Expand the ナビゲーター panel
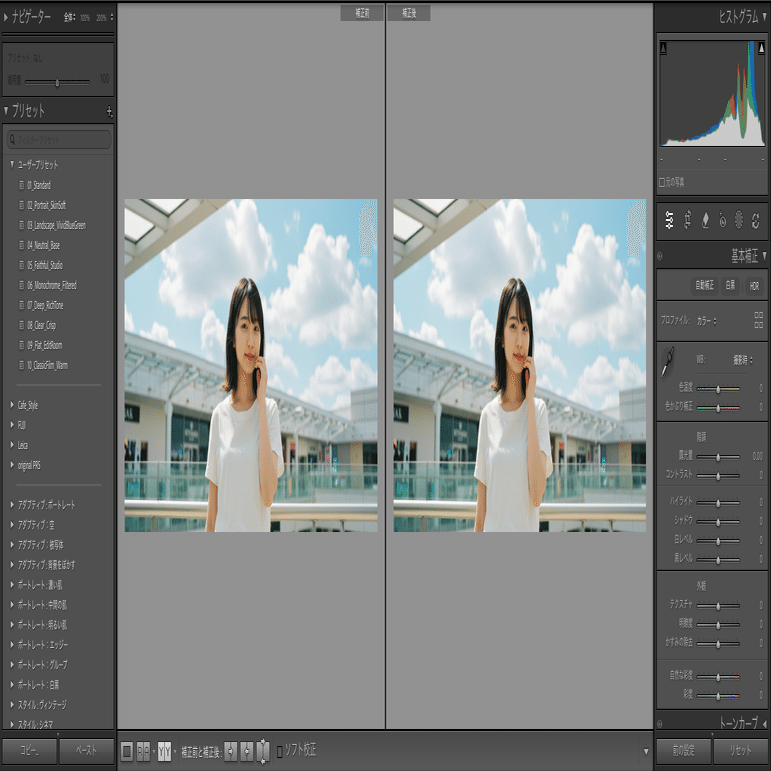The width and height of the screenshot is (771, 771). [5, 18]
